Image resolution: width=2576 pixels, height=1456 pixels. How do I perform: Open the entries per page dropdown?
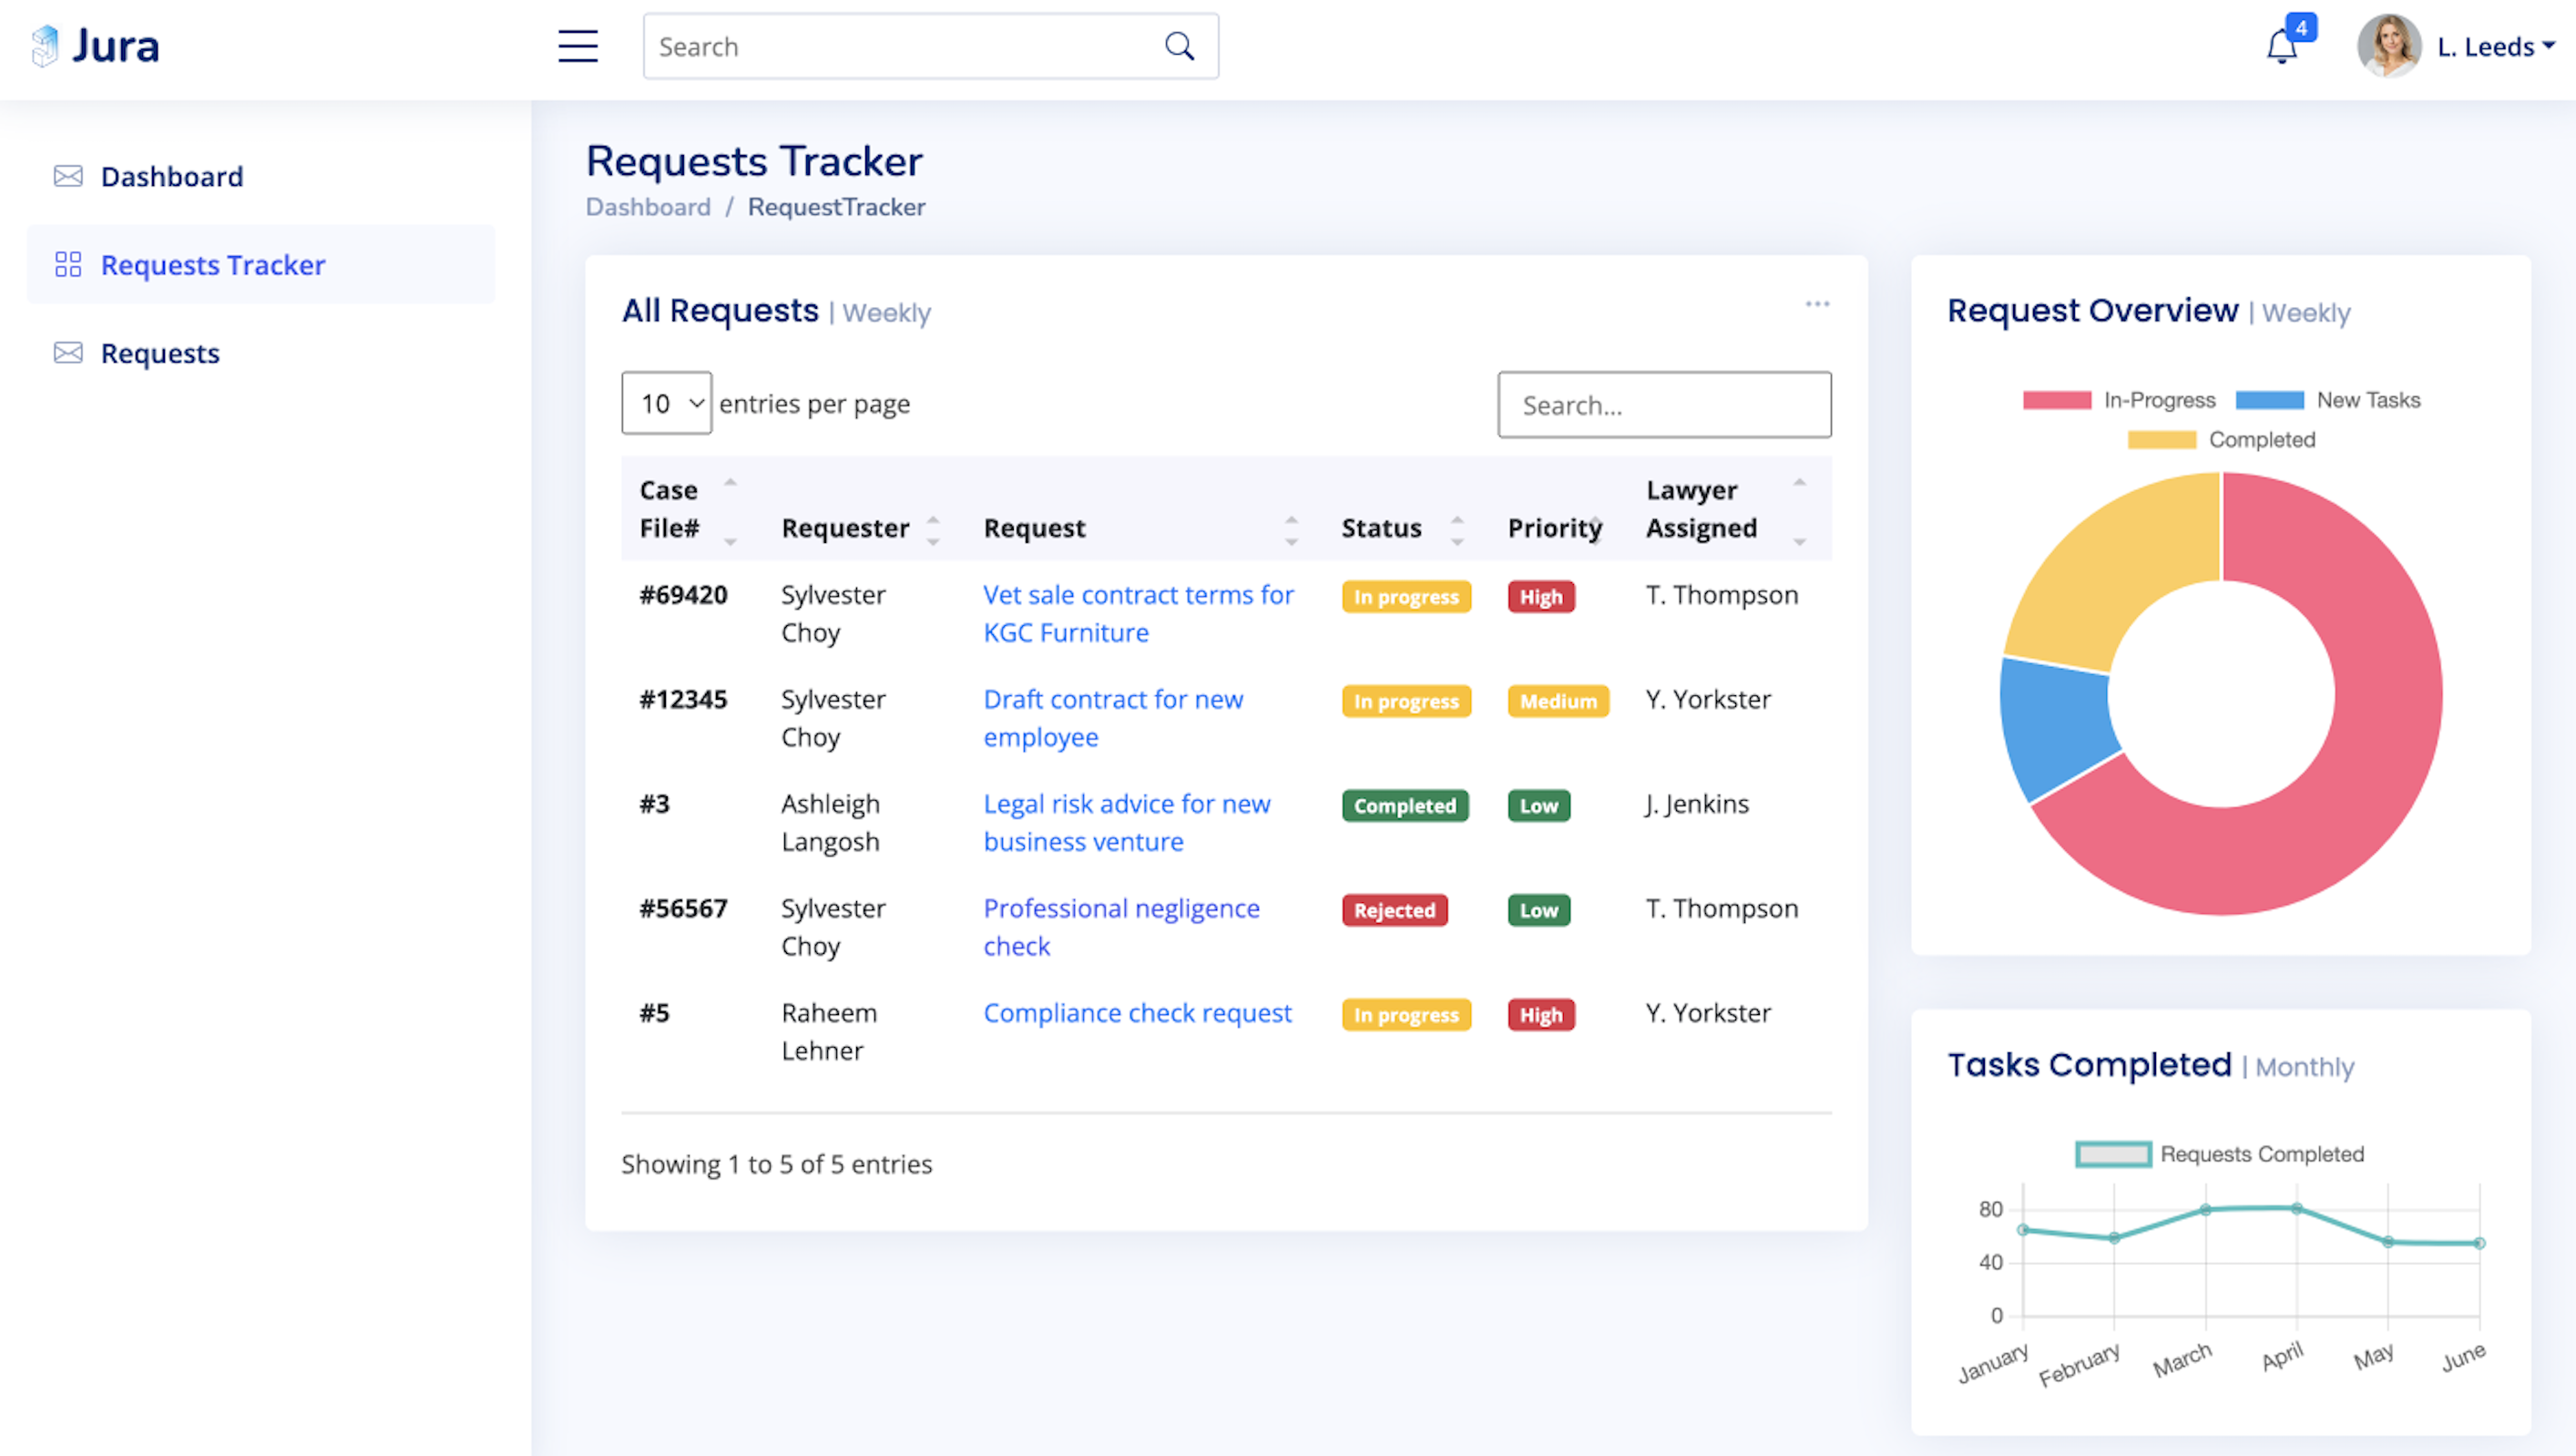tap(666, 403)
